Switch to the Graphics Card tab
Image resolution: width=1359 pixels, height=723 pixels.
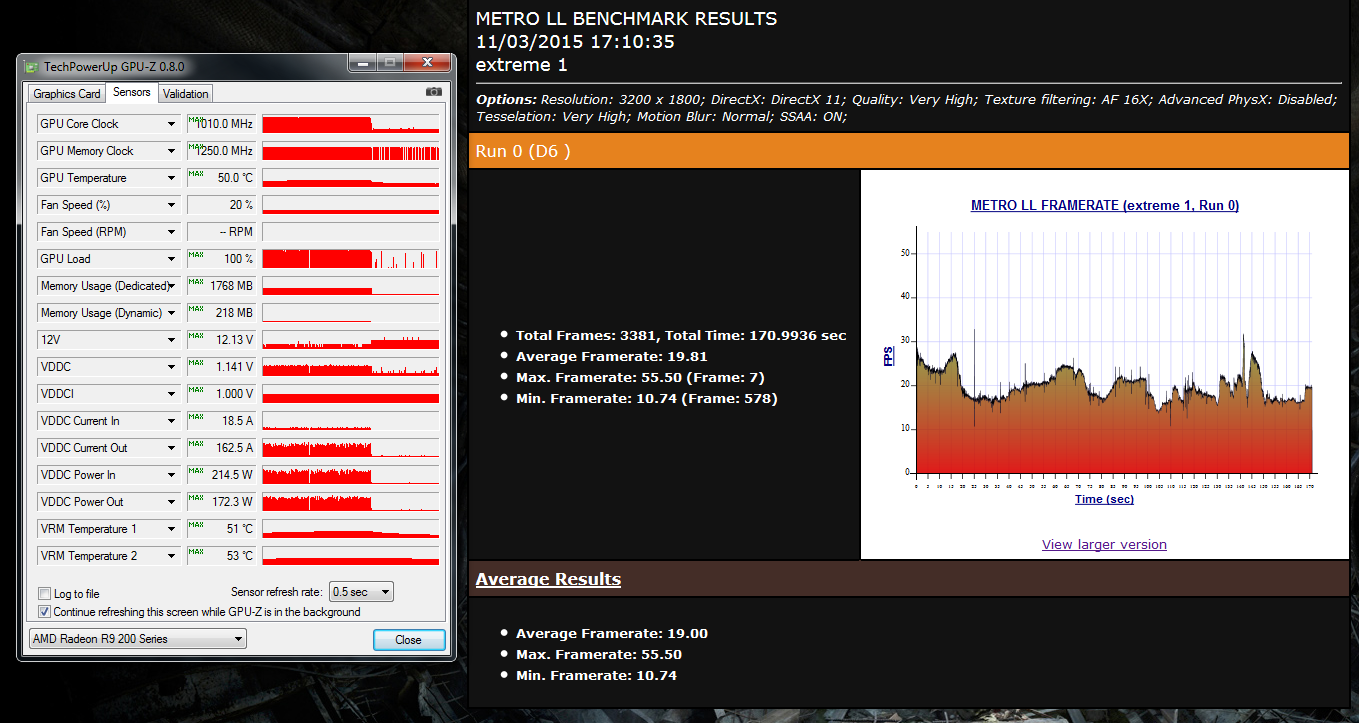click(x=67, y=94)
